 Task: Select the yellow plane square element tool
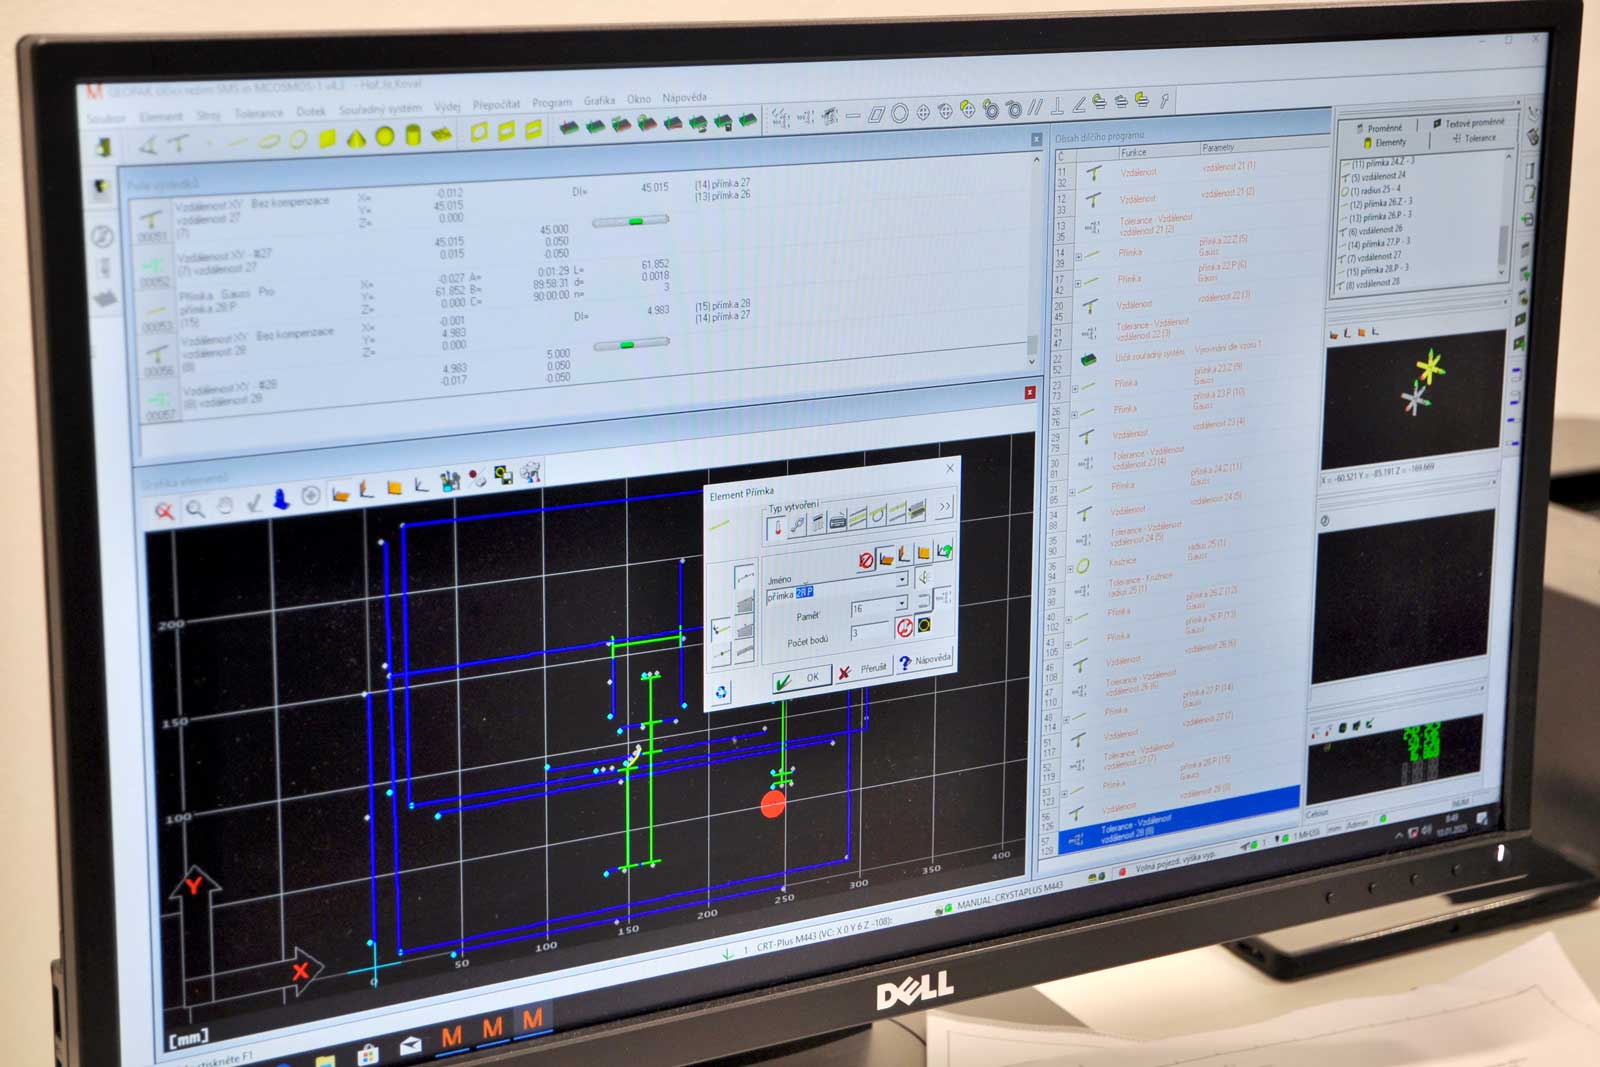[327, 139]
